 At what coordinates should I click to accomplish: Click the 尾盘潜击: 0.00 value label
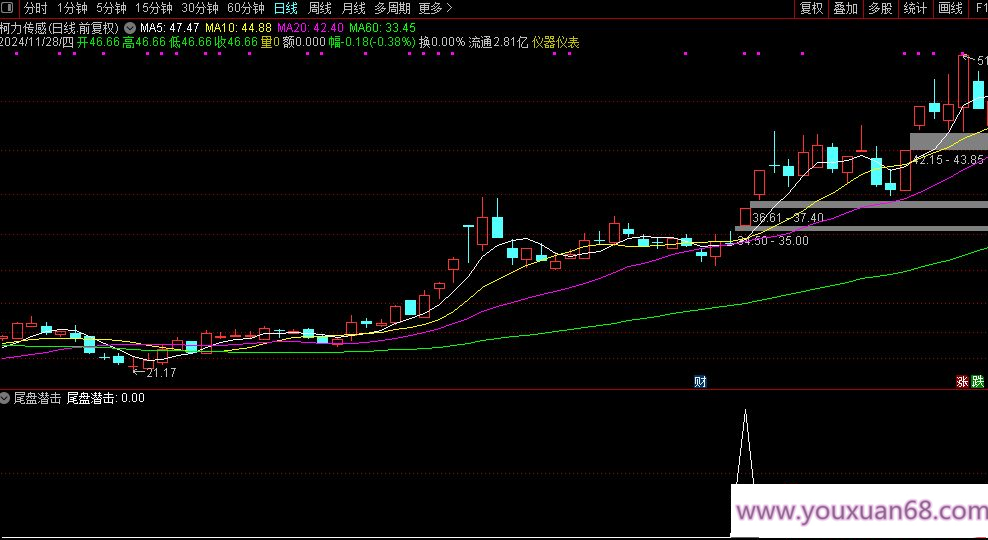click(x=105, y=398)
